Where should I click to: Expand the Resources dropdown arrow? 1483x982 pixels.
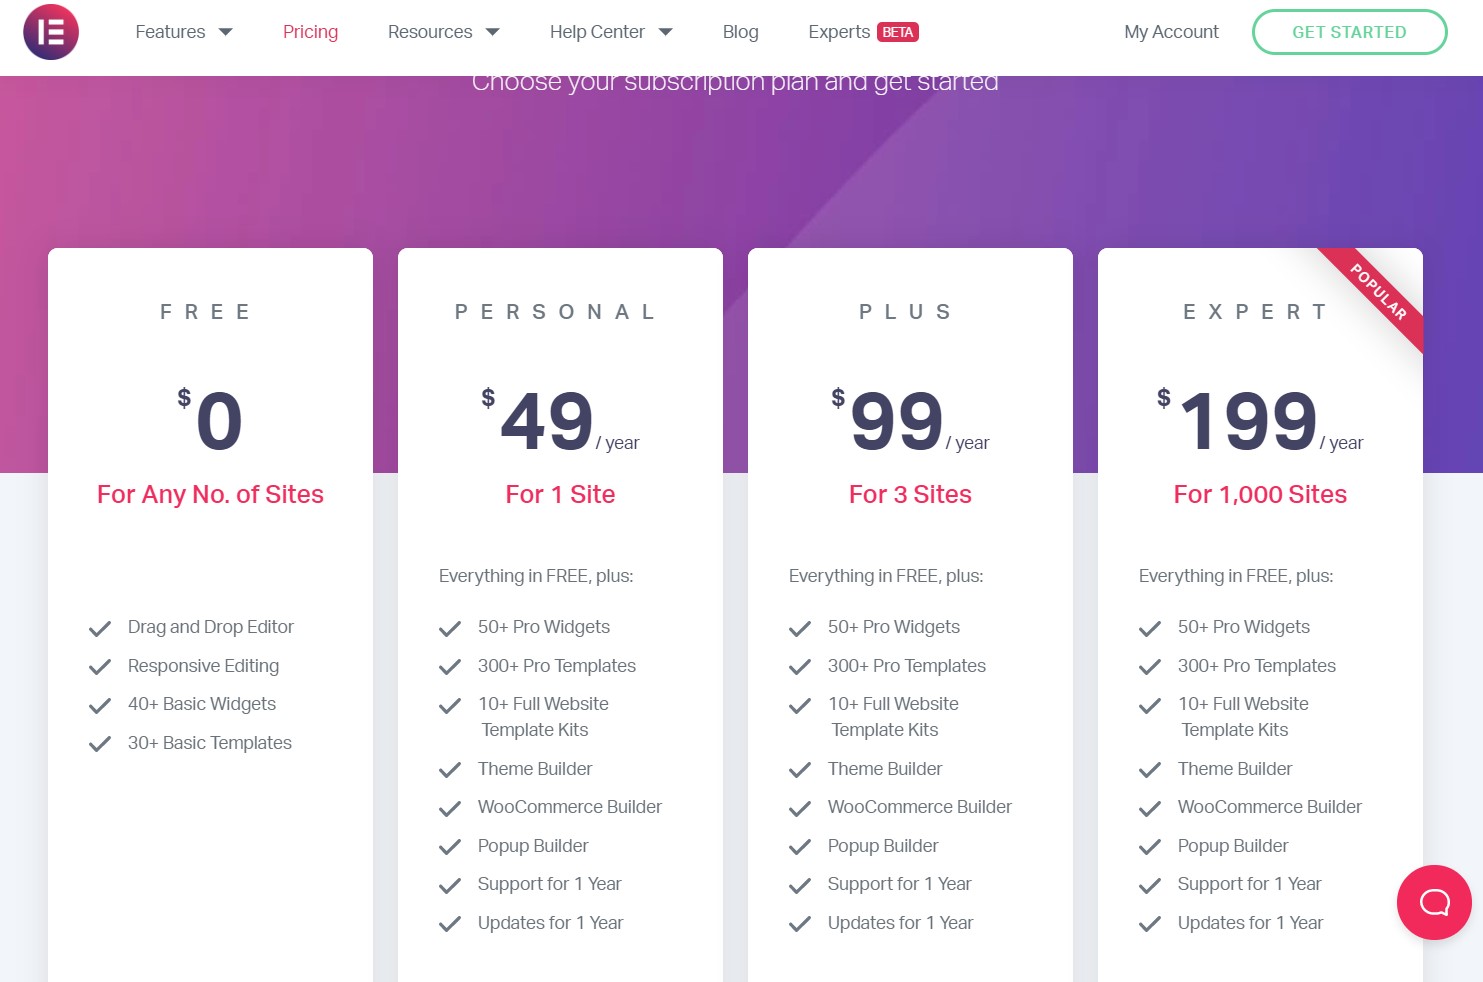tap(493, 32)
